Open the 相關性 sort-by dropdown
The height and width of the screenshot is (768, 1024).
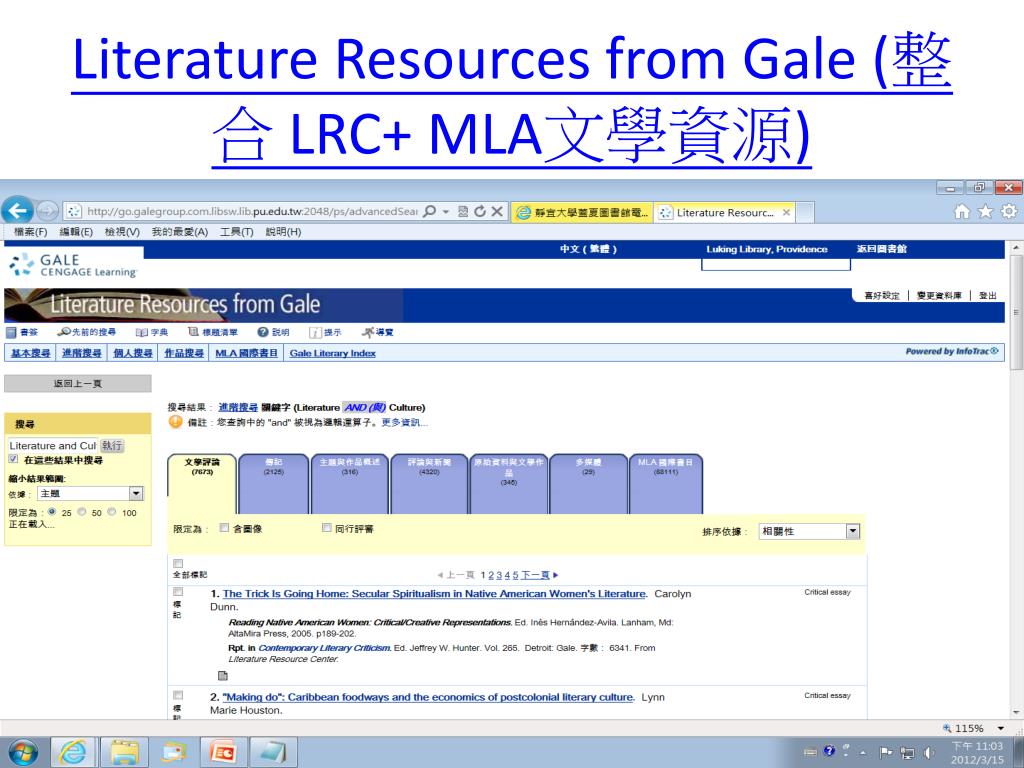pos(809,532)
